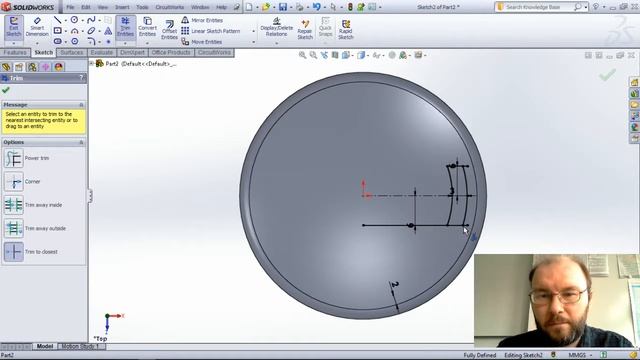Click the Section View icon
The height and width of the screenshot is (360, 640).
pyautogui.click(x=335, y=55)
